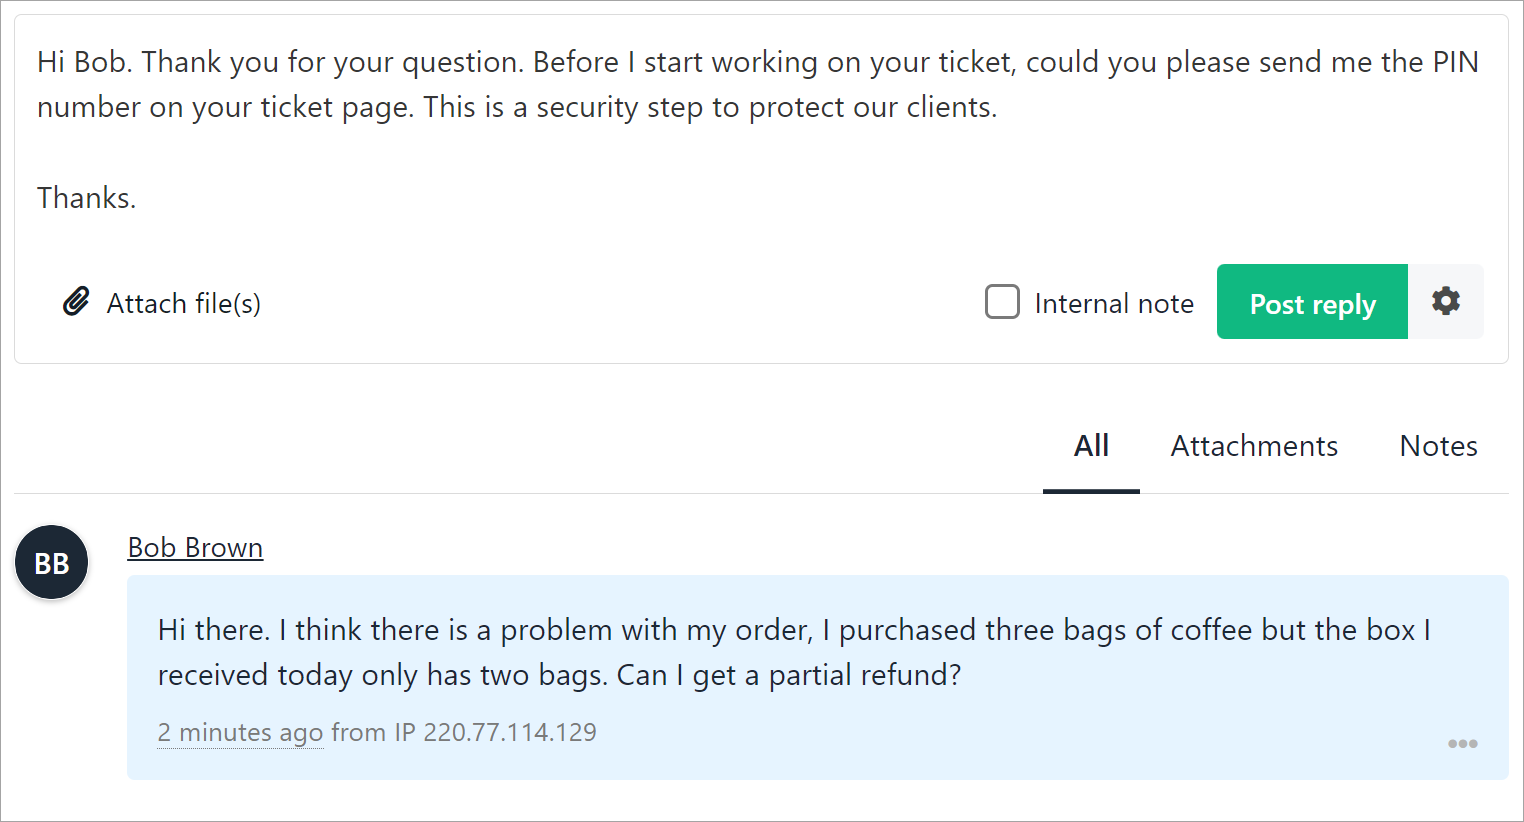Screen dimensions: 1524x822
Task: Switch to the All tab
Action: (1091, 446)
